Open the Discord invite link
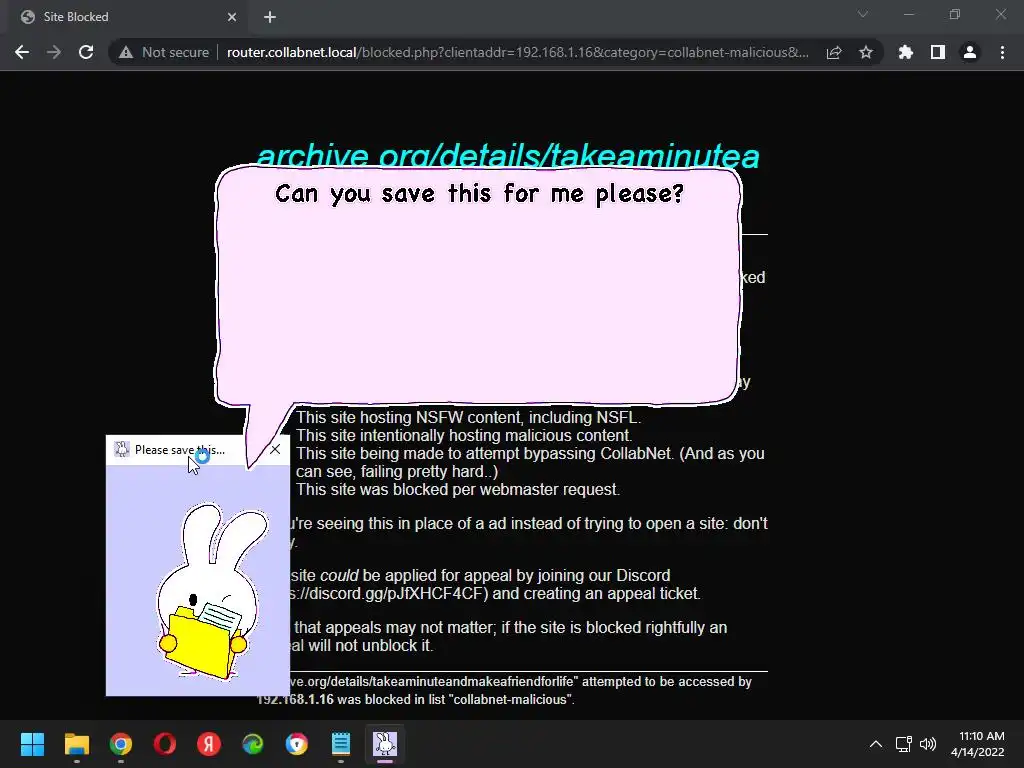 [389, 594]
